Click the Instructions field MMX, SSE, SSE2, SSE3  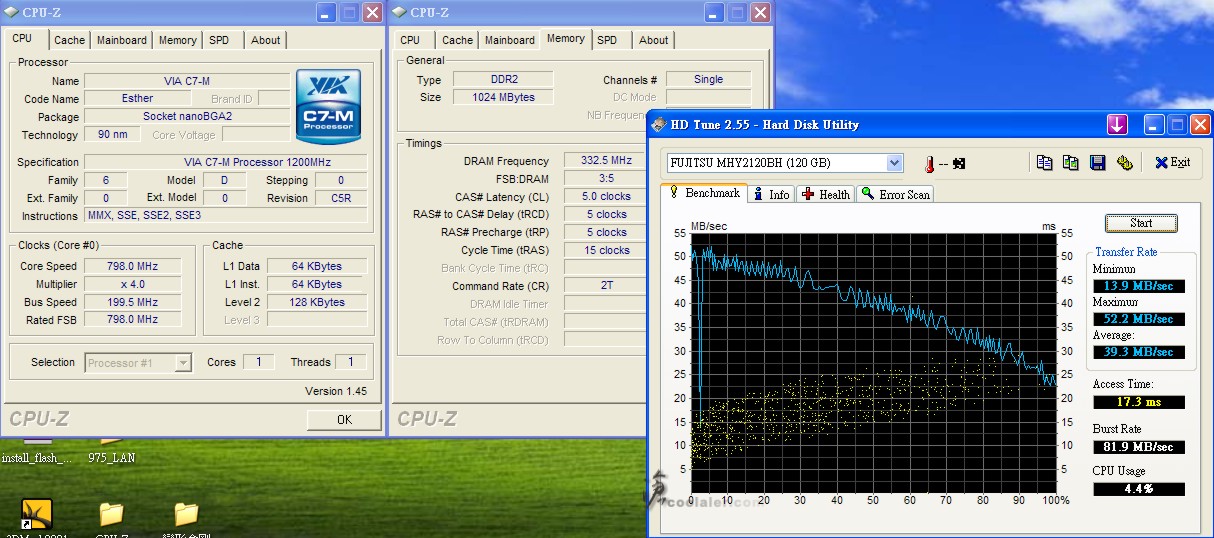[x=225, y=215]
